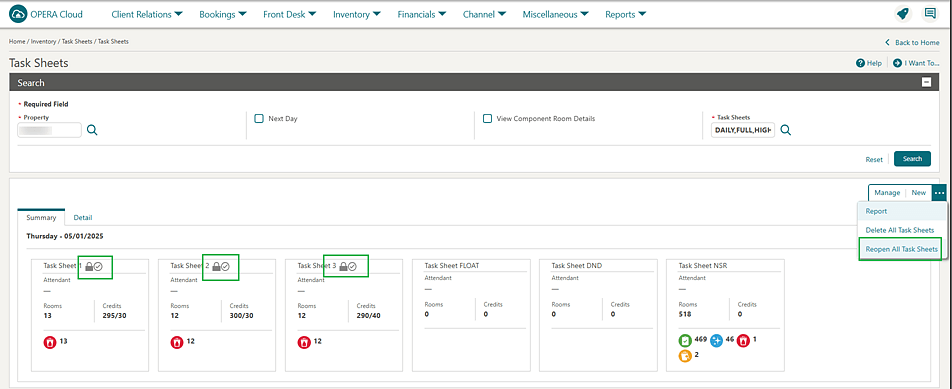Collapse the Search panel
This screenshot has height=389, width=952.
(926, 83)
